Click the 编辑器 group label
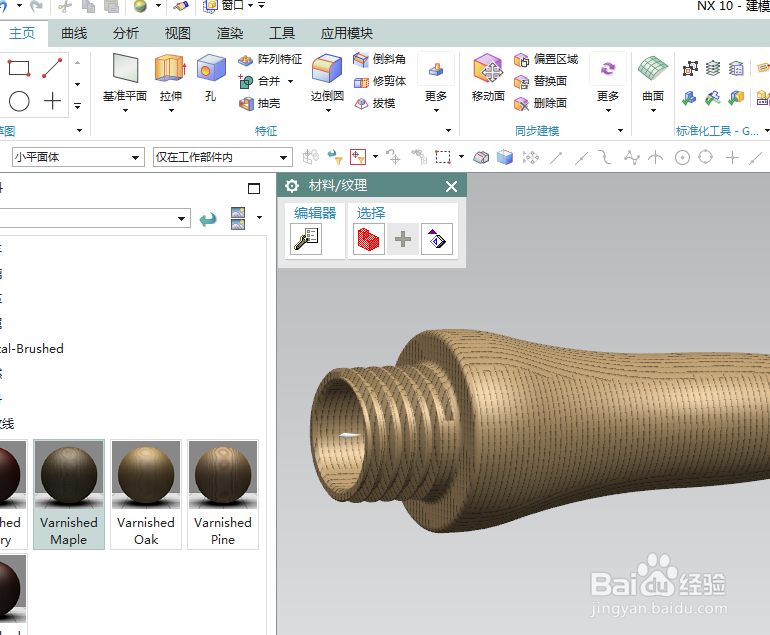This screenshot has width=770, height=635. pos(315,213)
